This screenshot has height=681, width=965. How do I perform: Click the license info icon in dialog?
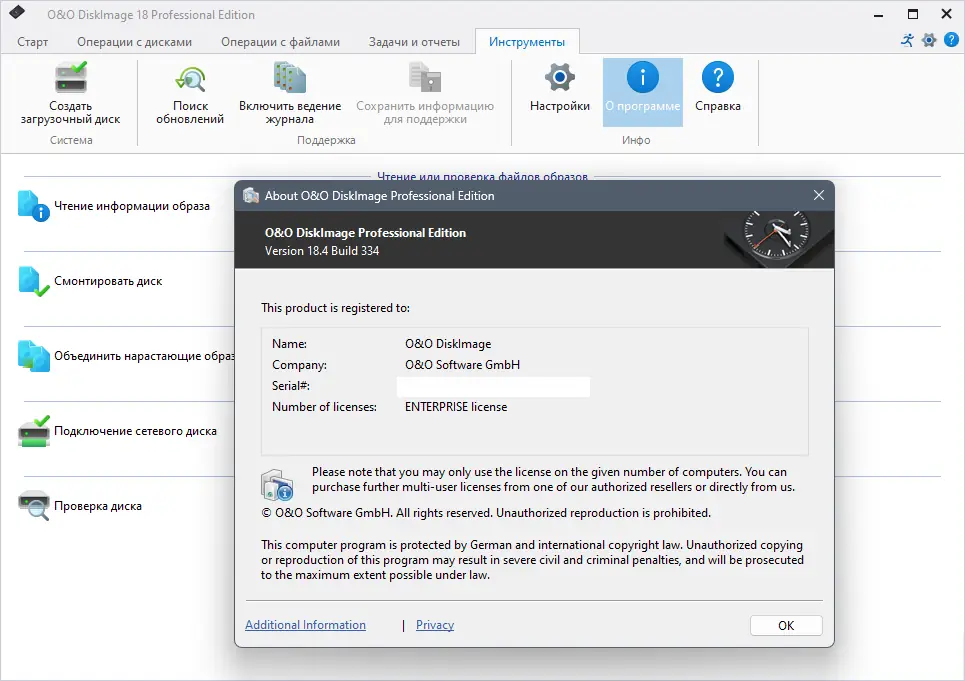click(277, 485)
